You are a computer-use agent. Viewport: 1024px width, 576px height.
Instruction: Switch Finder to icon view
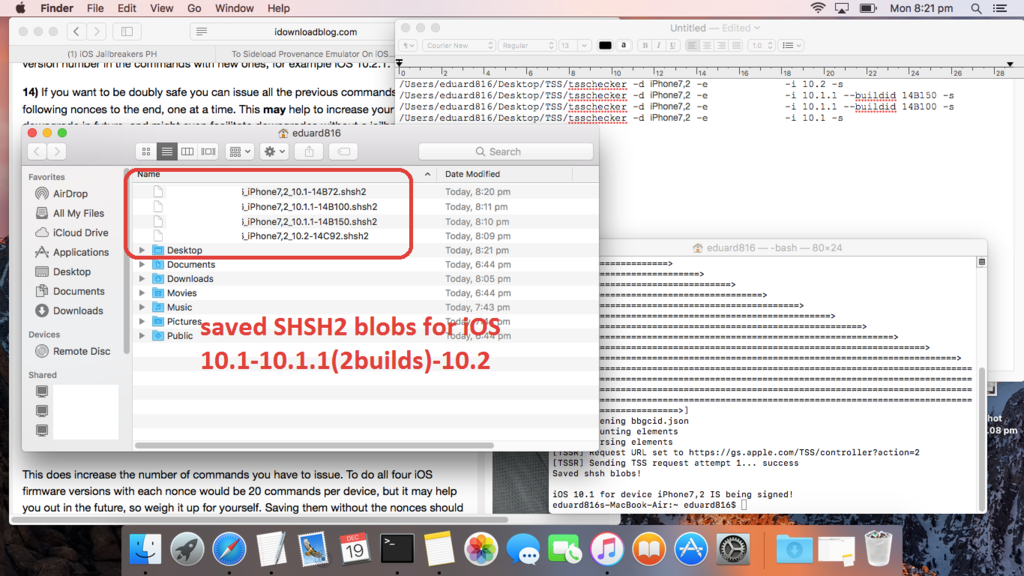(x=146, y=152)
